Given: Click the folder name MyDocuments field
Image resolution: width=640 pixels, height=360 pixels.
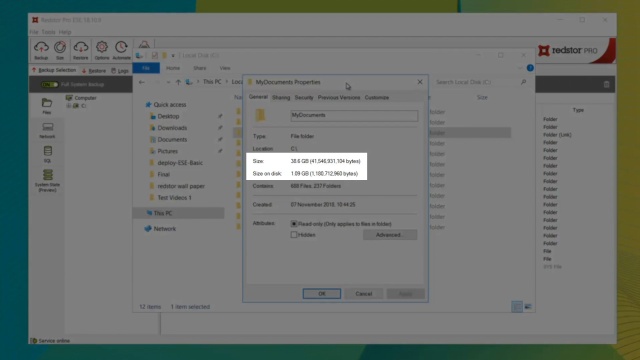Looking at the screenshot, I should [x=354, y=116].
